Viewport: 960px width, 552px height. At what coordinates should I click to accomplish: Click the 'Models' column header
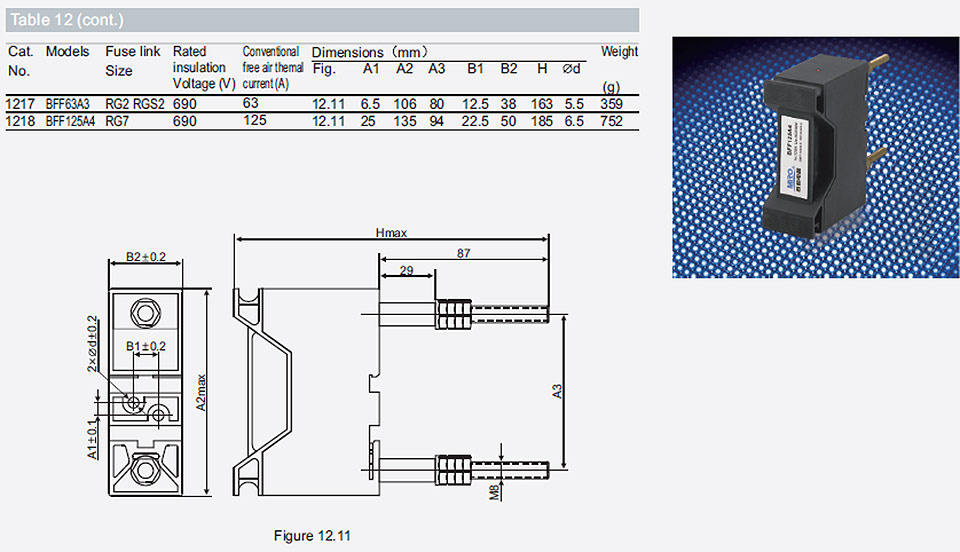pos(67,51)
